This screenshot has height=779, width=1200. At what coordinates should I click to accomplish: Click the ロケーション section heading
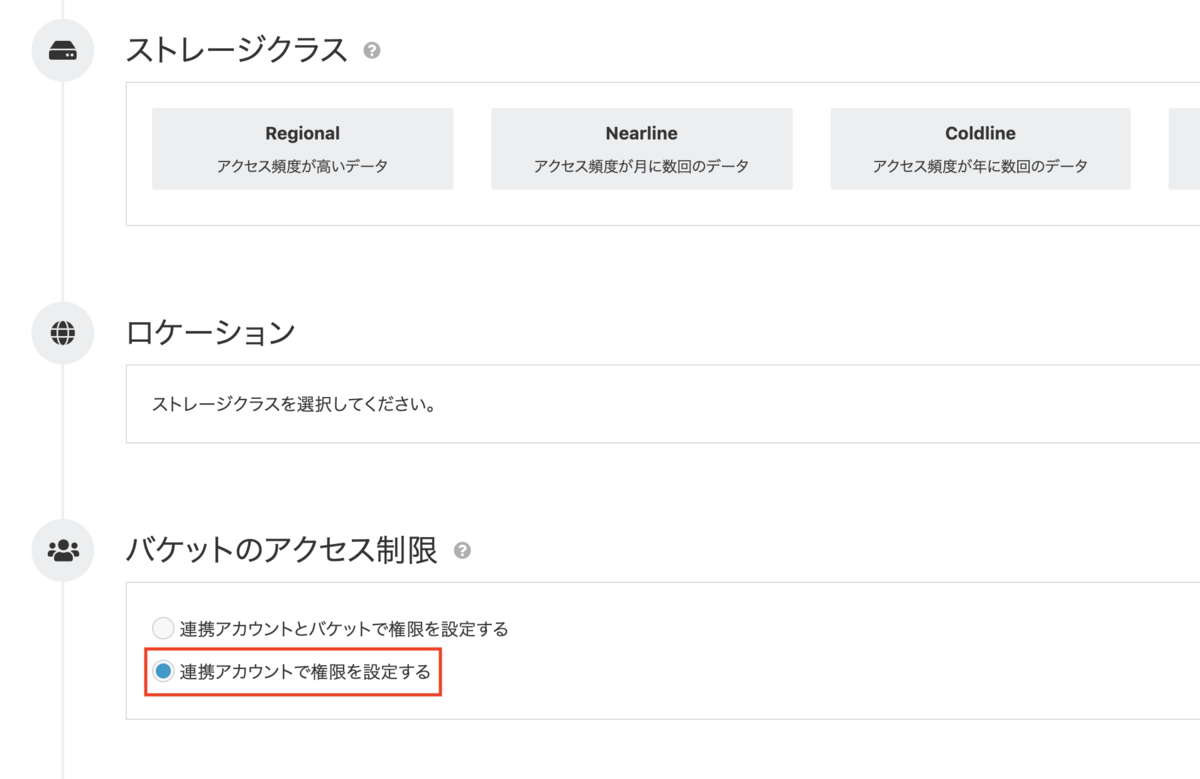click(211, 332)
